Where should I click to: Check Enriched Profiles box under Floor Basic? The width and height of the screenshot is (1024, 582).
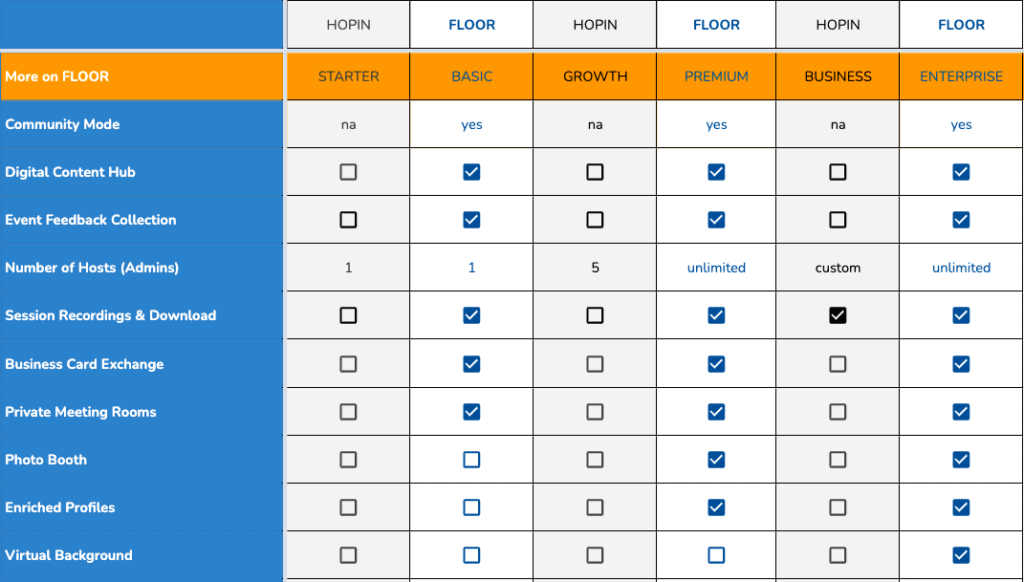472,508
